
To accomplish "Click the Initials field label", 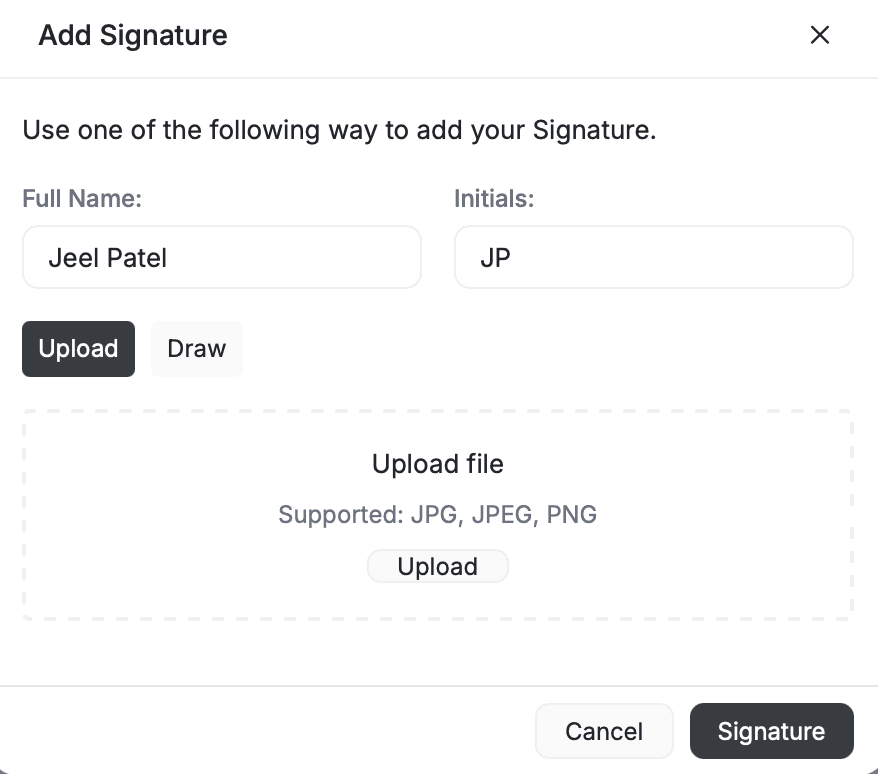I will pyautogui.click(x=493, y=198).
